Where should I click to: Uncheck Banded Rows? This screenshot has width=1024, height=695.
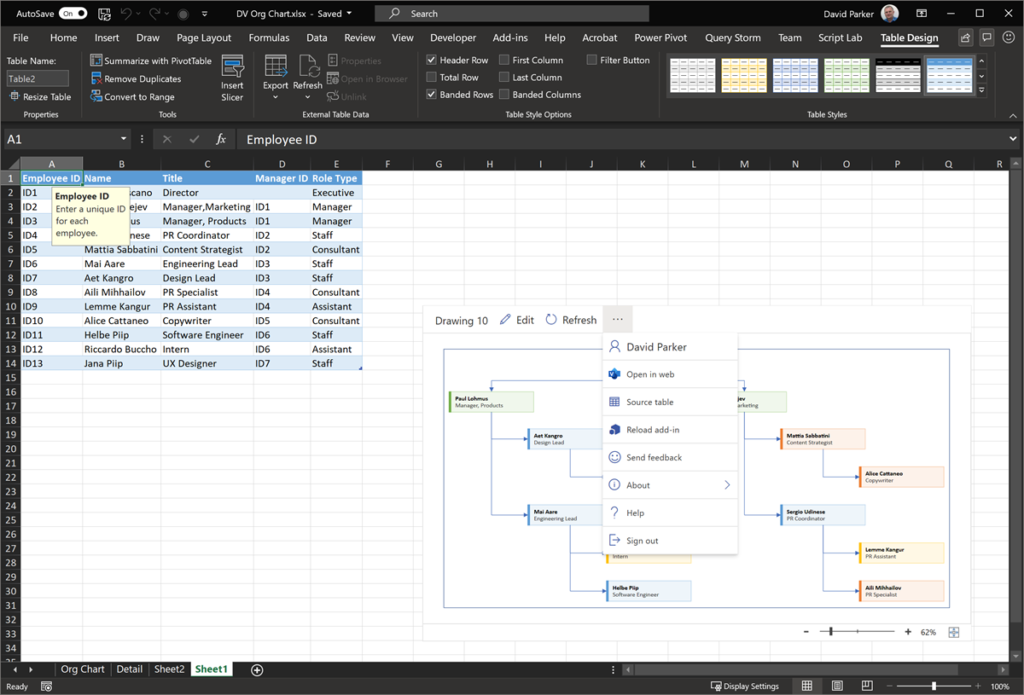pos(431,93)
